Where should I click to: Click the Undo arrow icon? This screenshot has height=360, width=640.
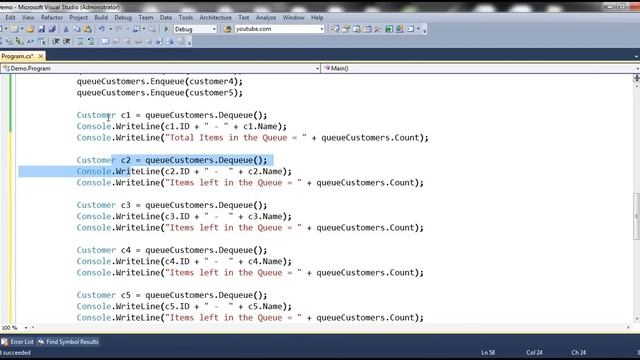pos(102,29)
